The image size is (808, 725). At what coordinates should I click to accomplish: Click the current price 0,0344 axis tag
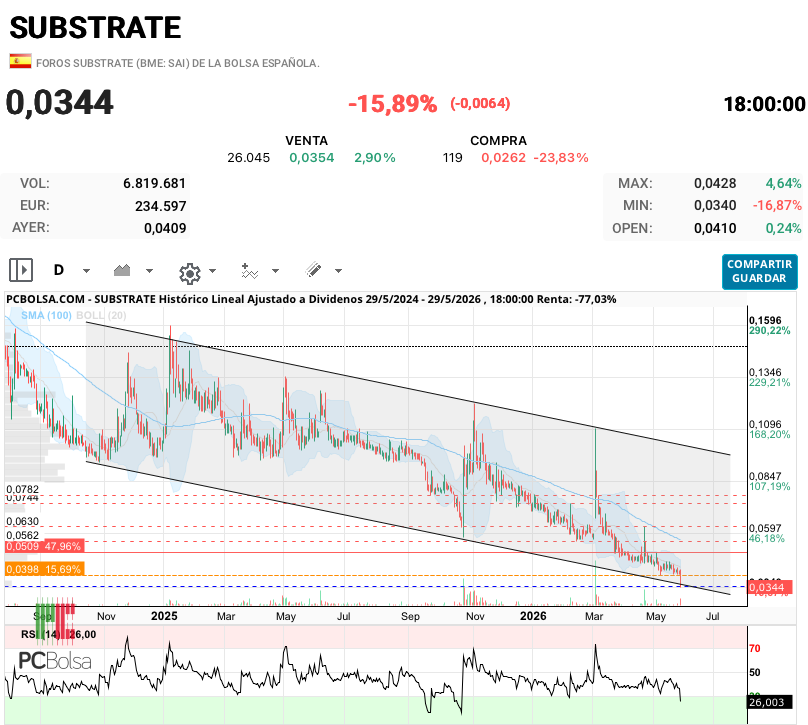tap(770, 587)
